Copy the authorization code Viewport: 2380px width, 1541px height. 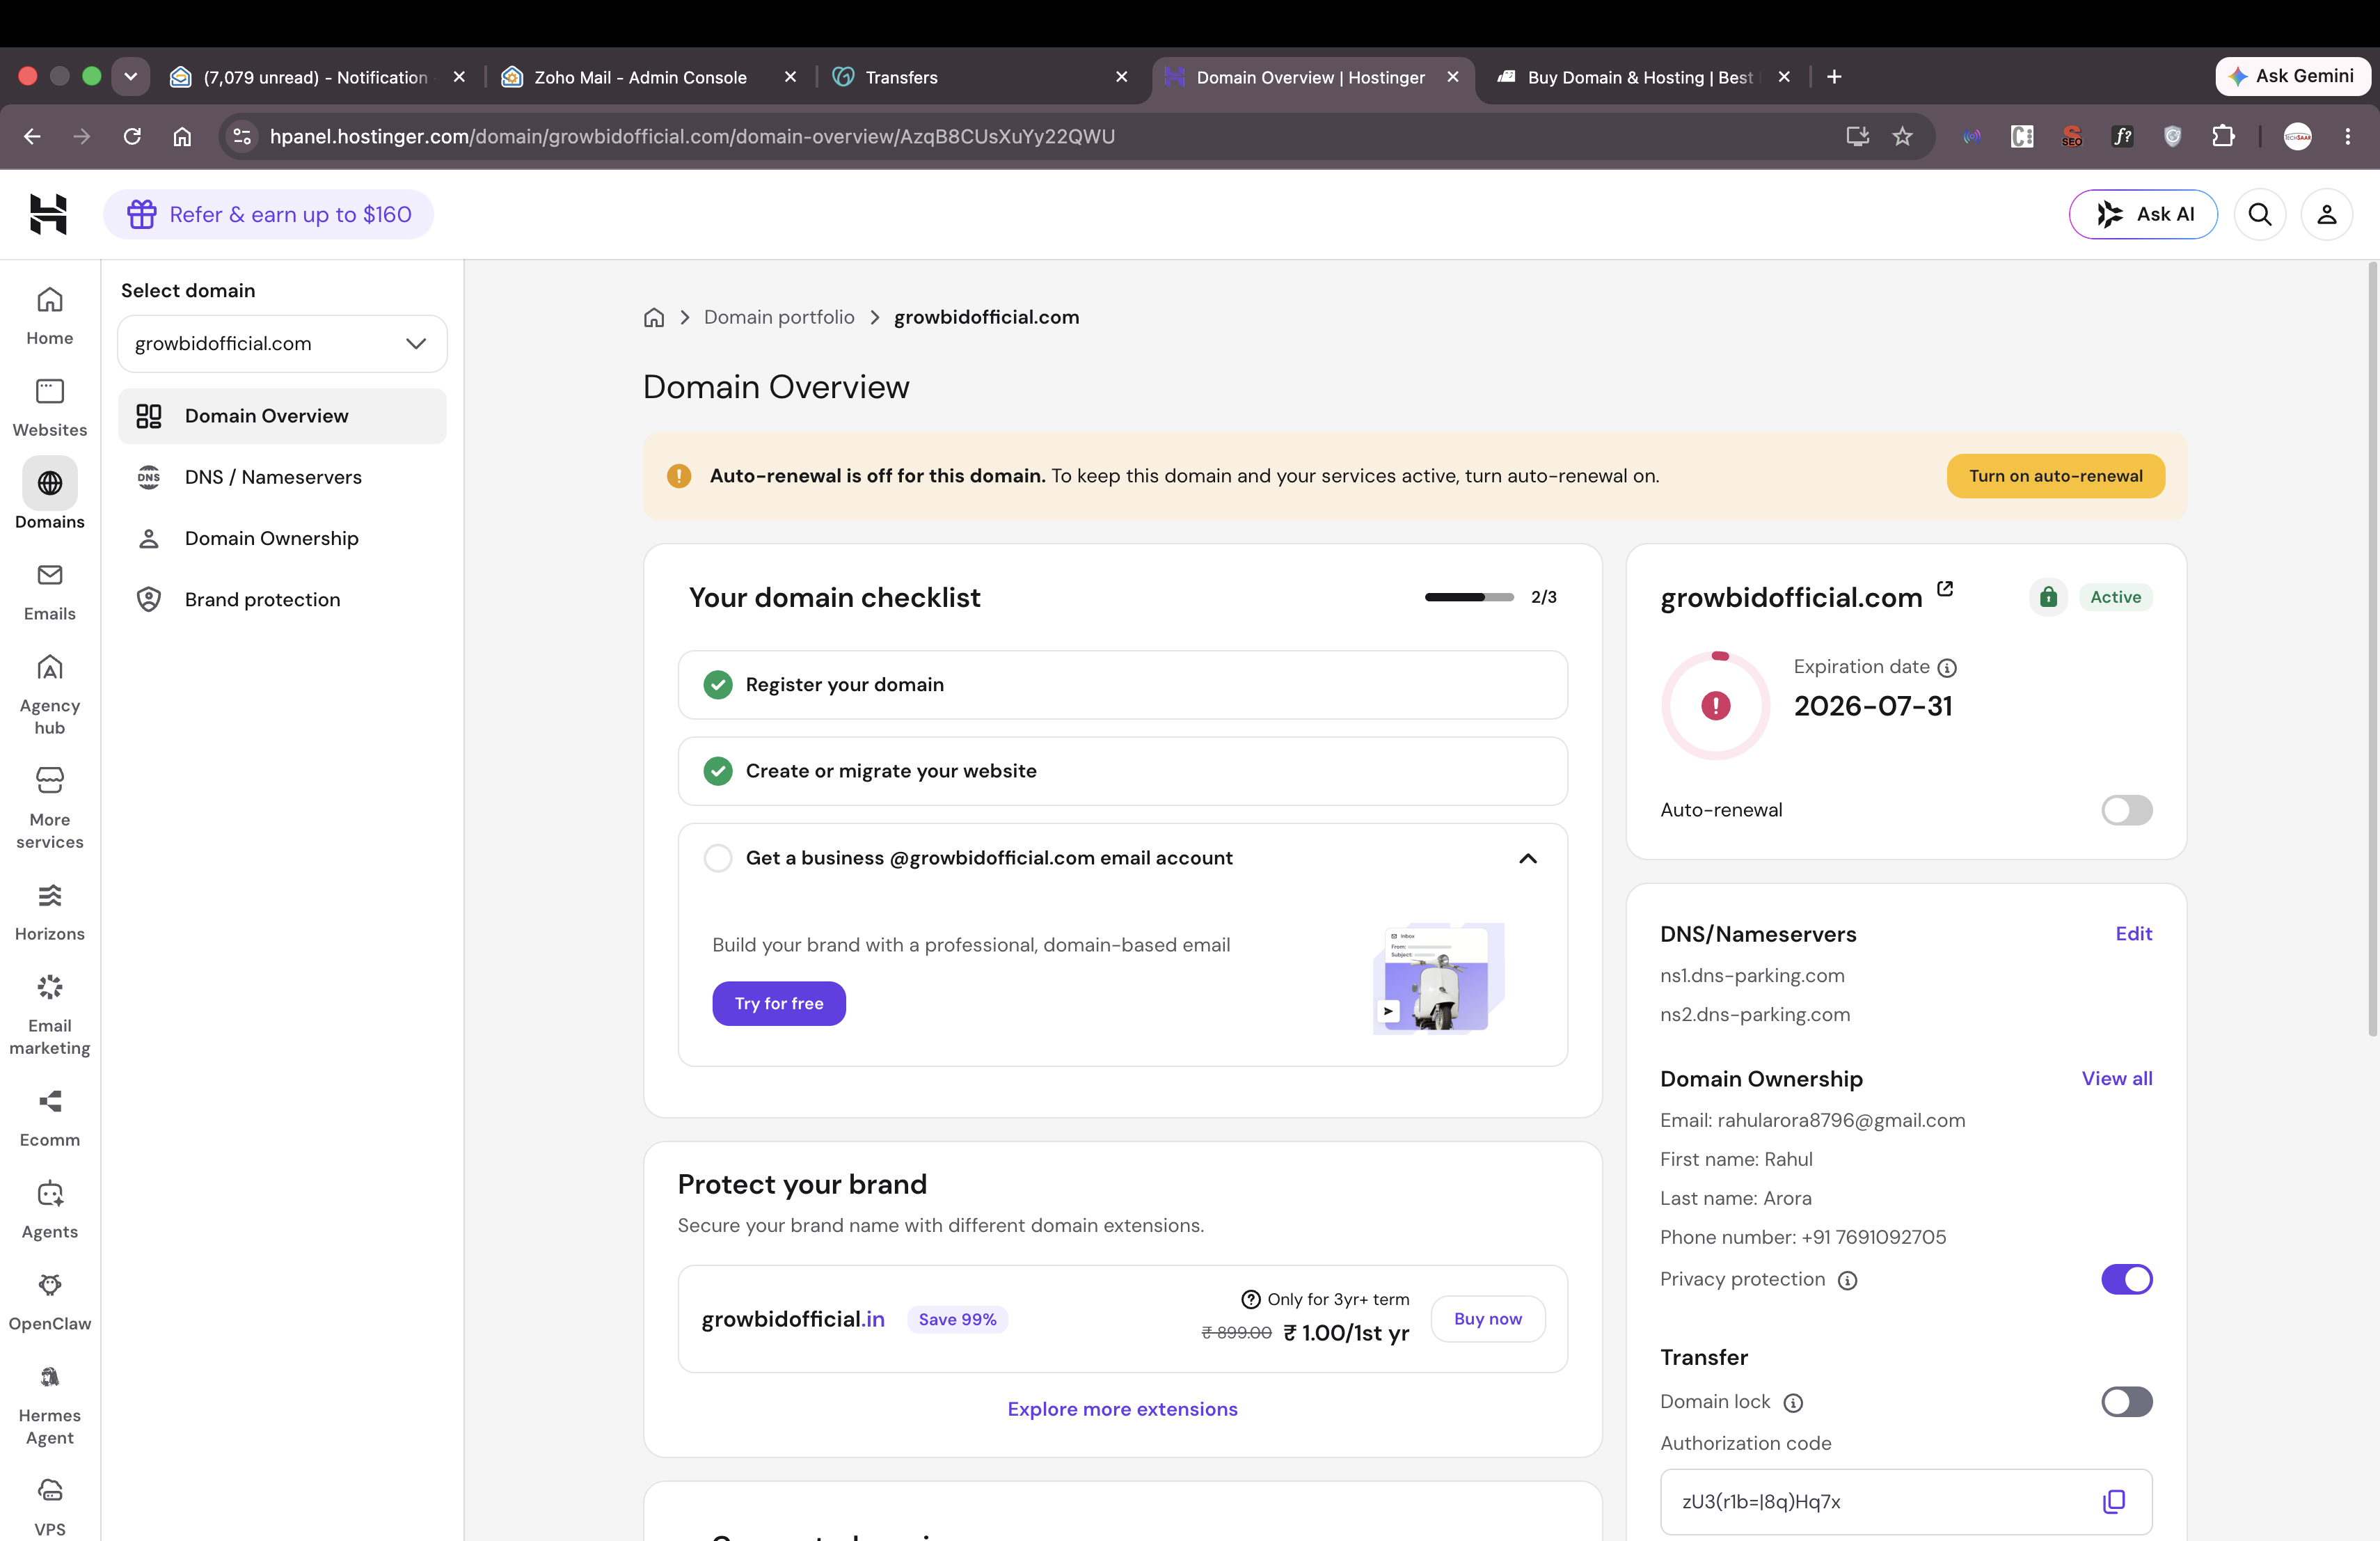click(2113, 1501)
